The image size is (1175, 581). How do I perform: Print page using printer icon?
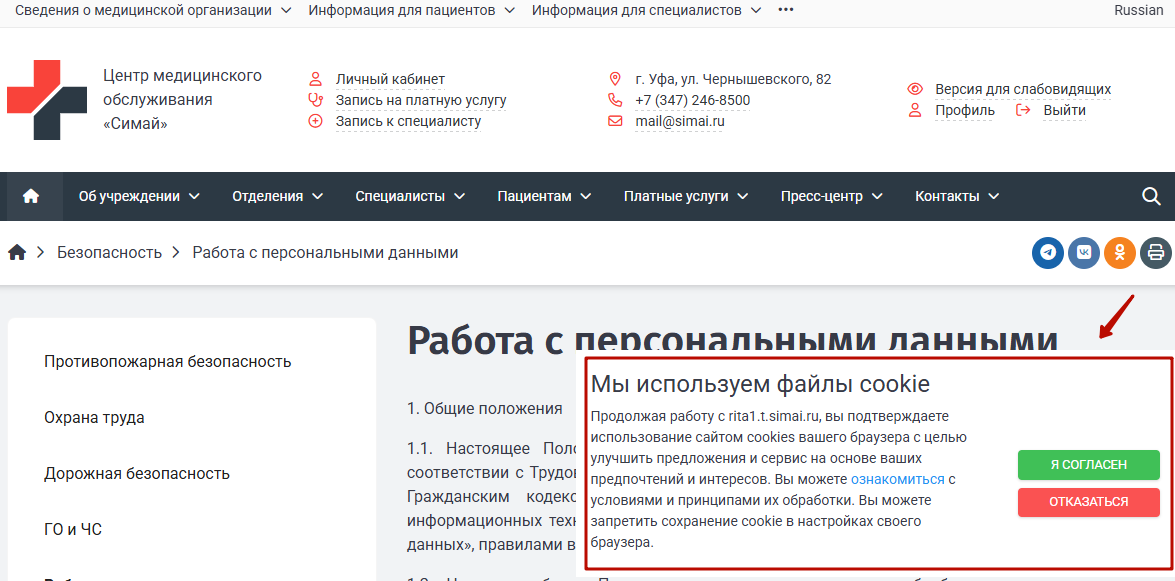(1155, 253)
